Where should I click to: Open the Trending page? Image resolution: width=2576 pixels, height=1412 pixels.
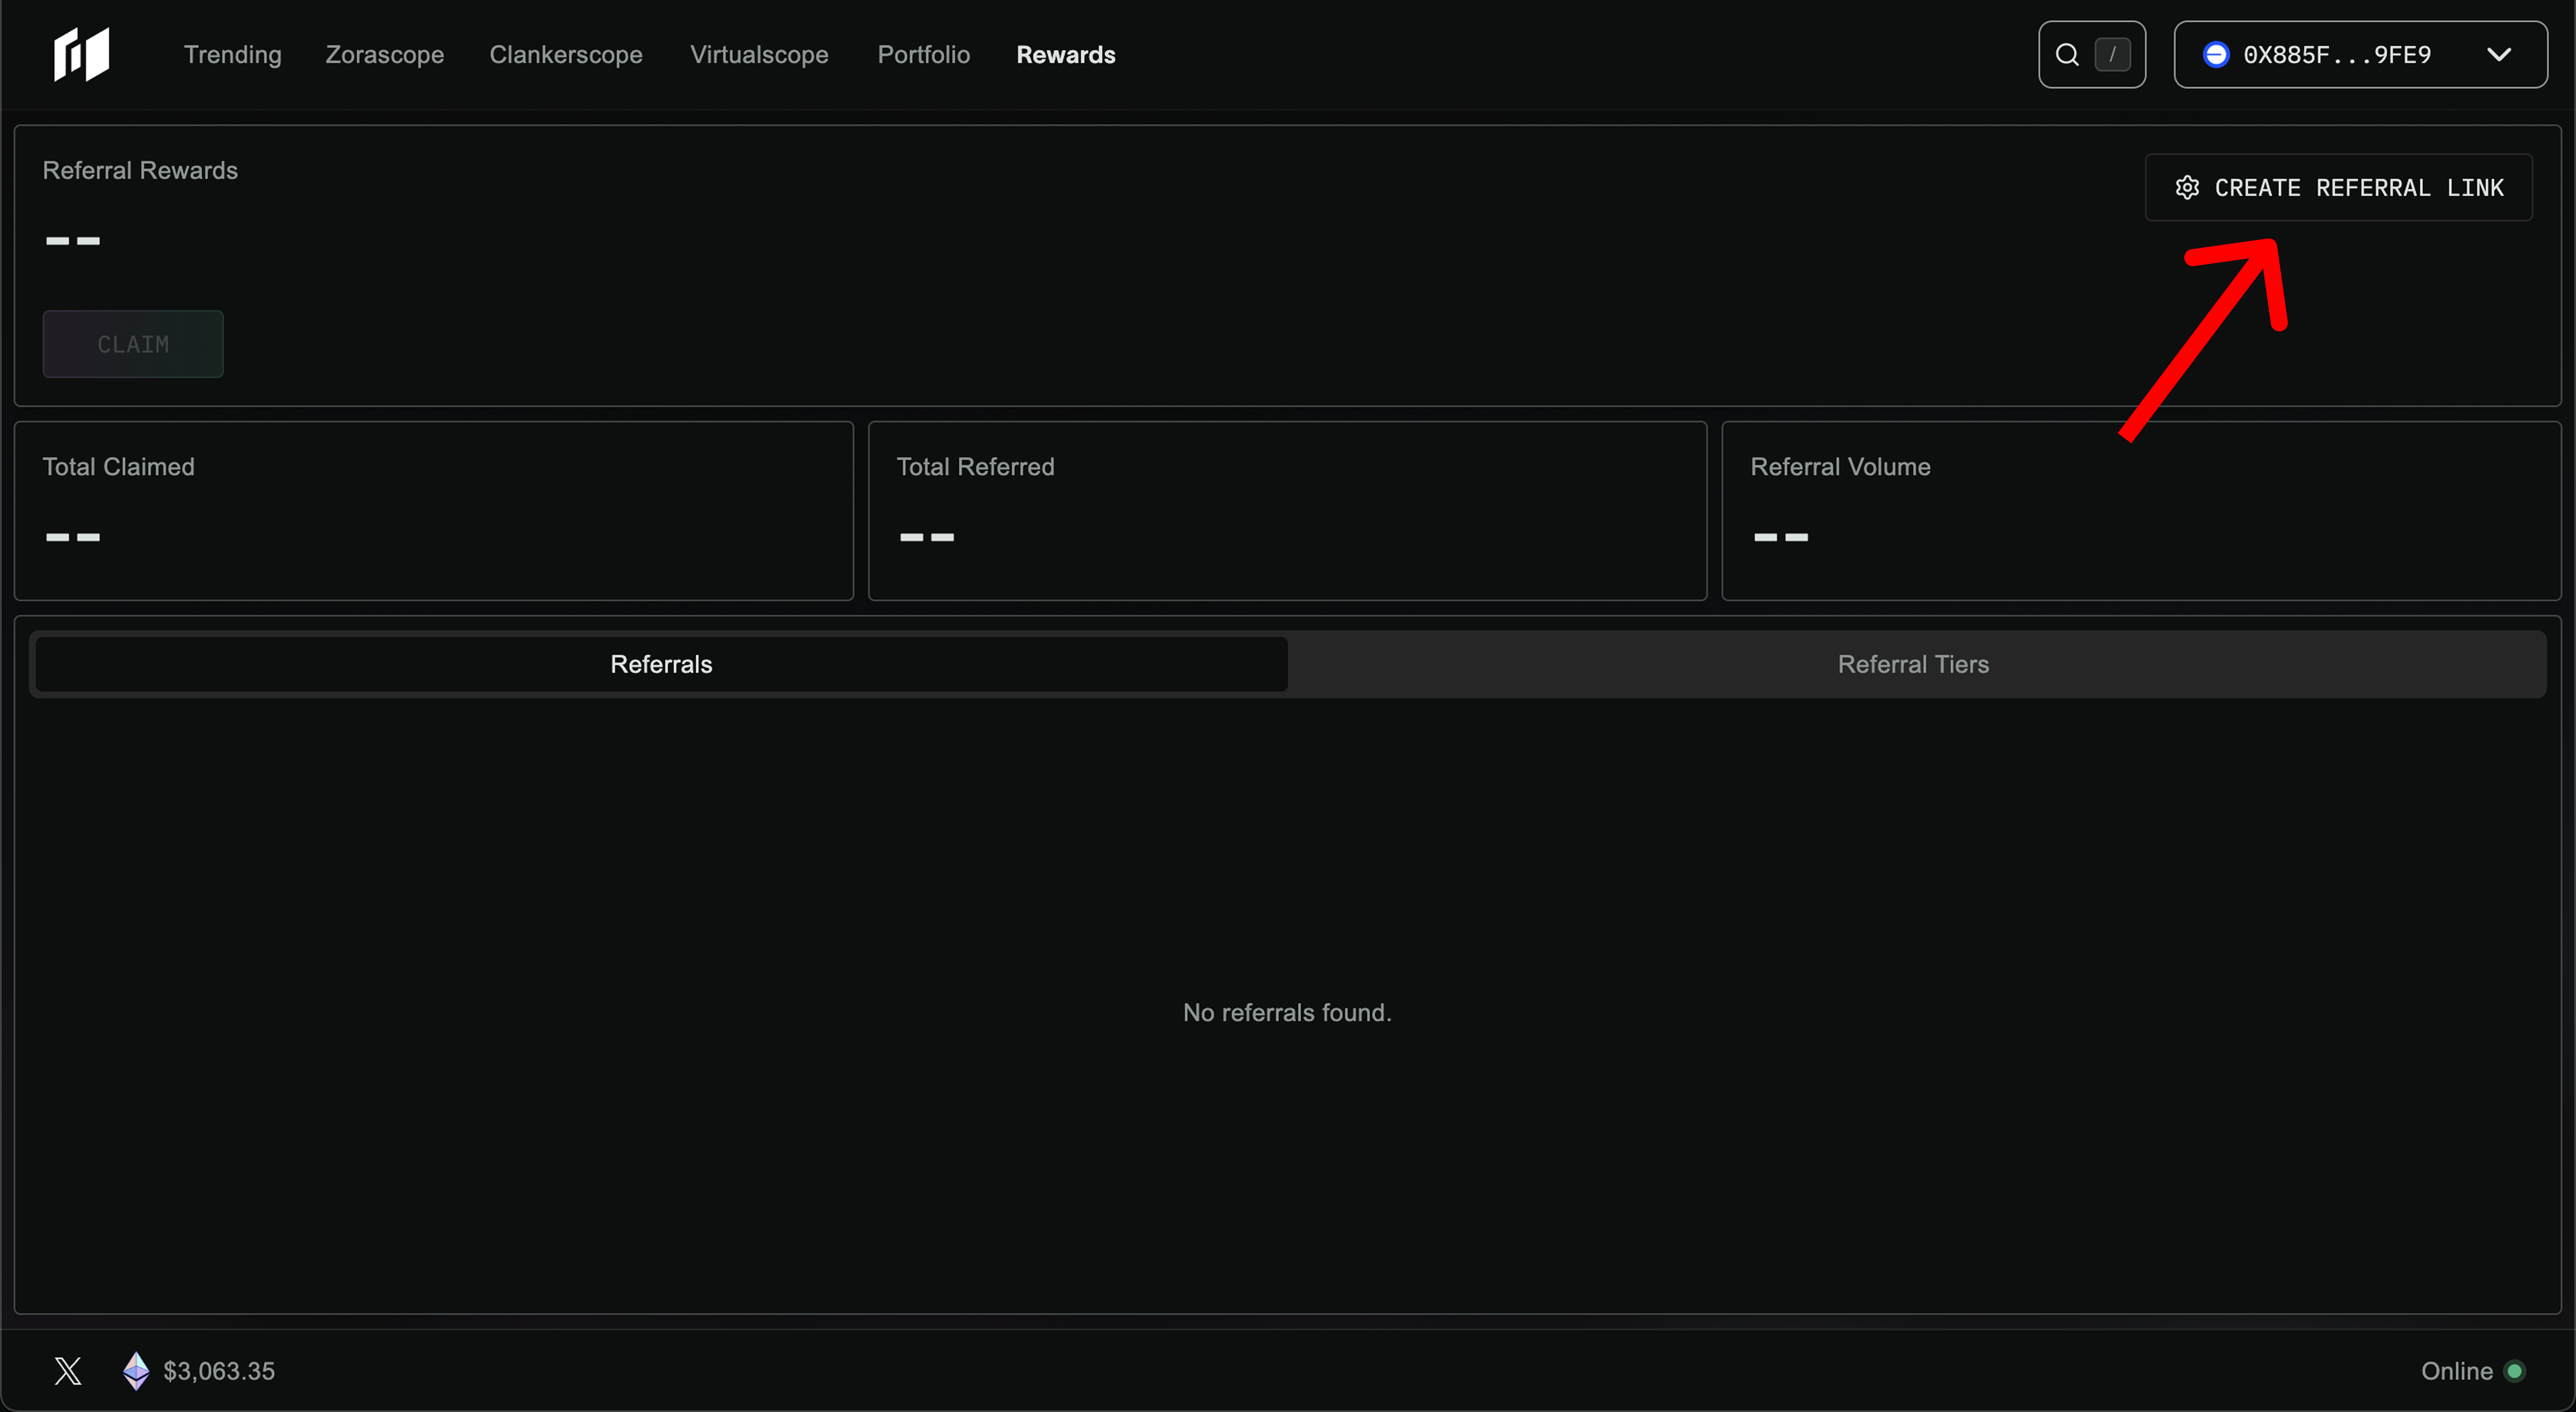pyautogui.click(x=232, y=55)
